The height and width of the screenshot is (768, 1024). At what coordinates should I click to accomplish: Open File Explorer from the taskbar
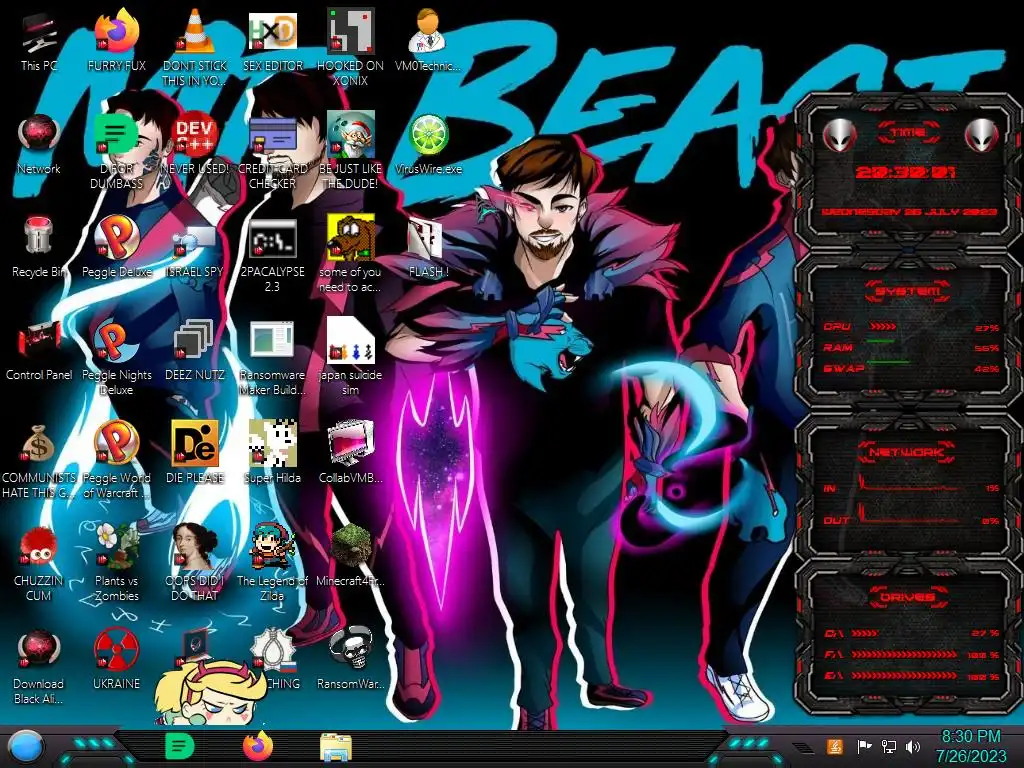tap(336, 747)
